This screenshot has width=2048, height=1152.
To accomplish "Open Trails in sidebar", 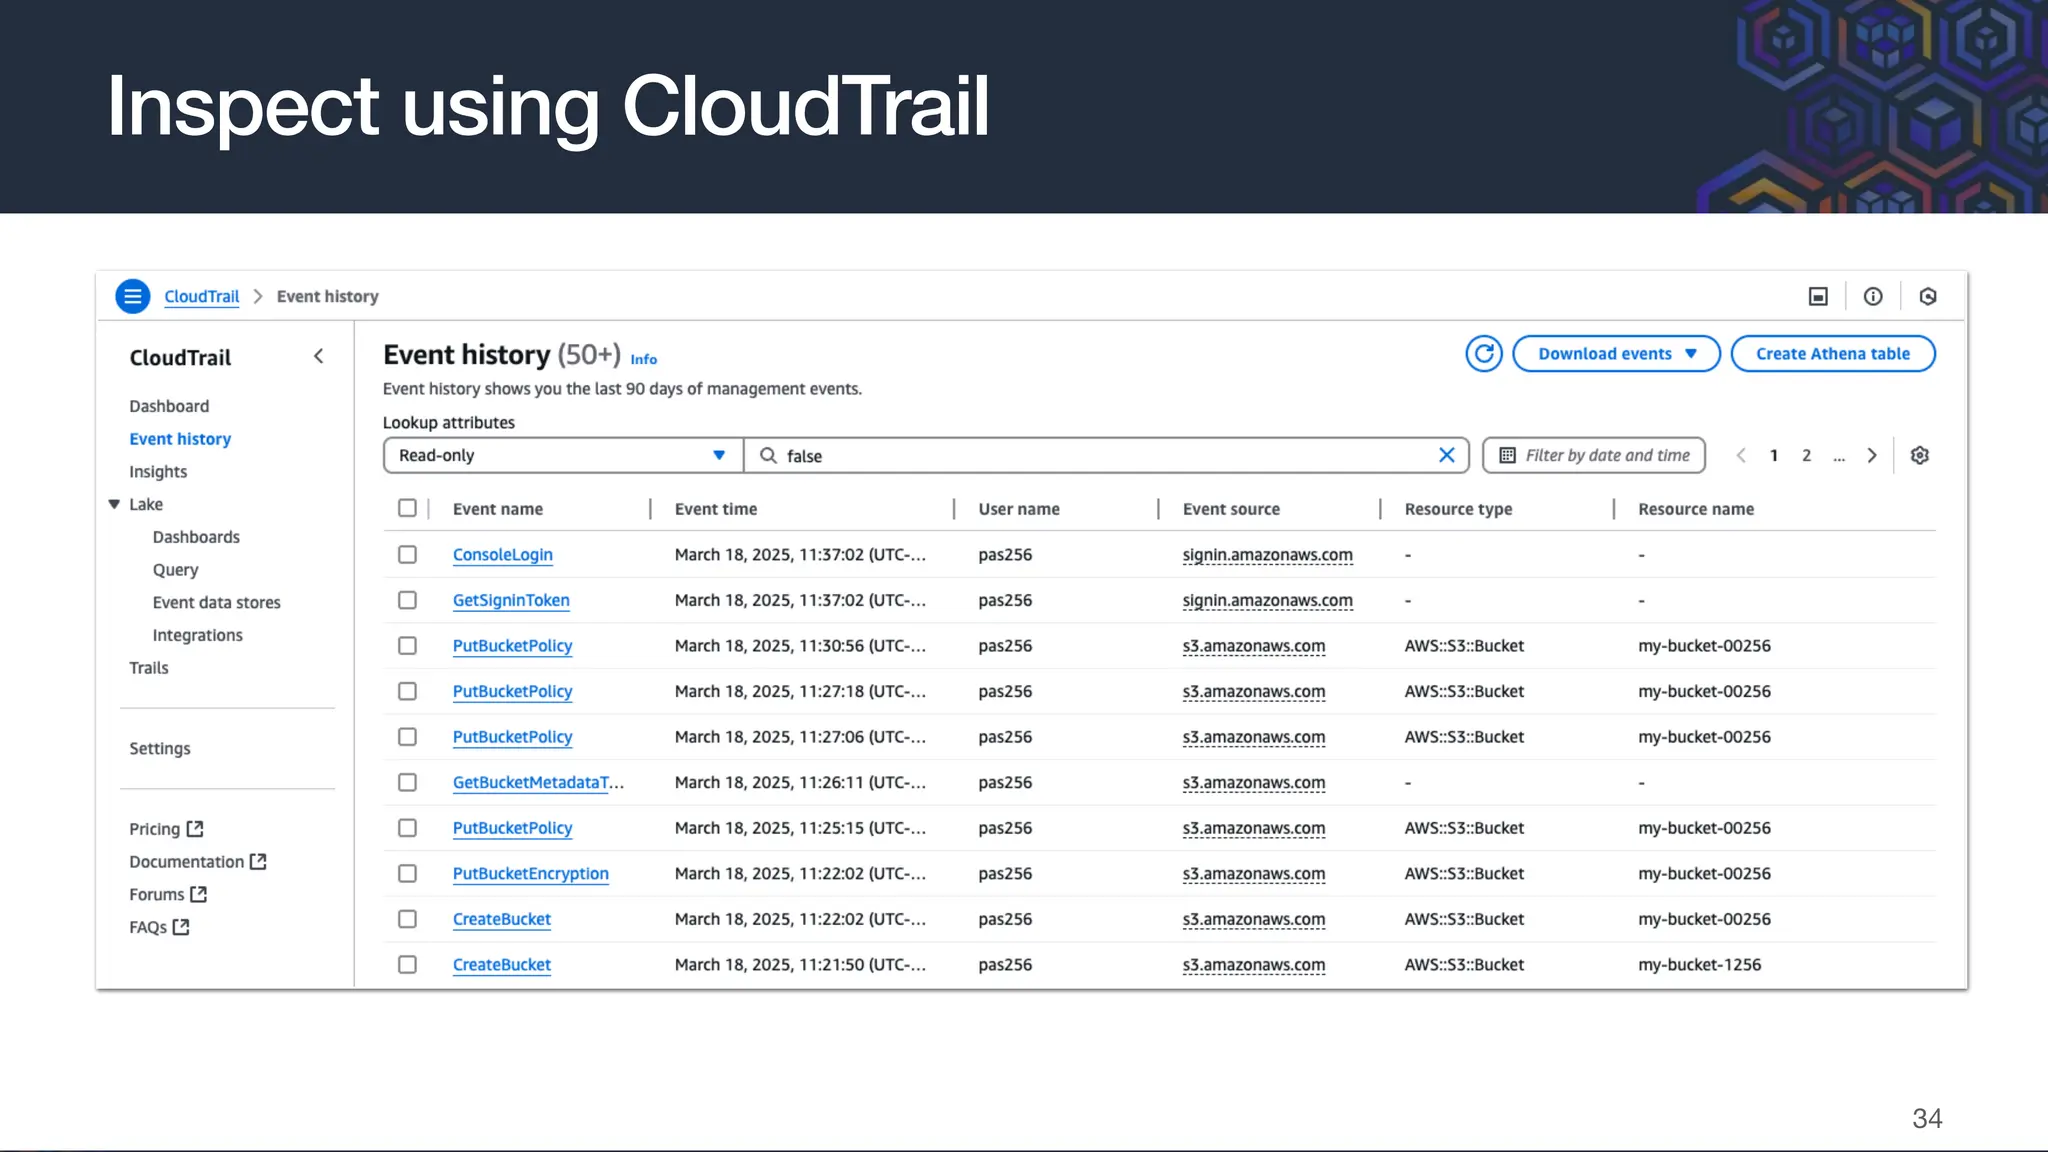I will coord(149,667).
